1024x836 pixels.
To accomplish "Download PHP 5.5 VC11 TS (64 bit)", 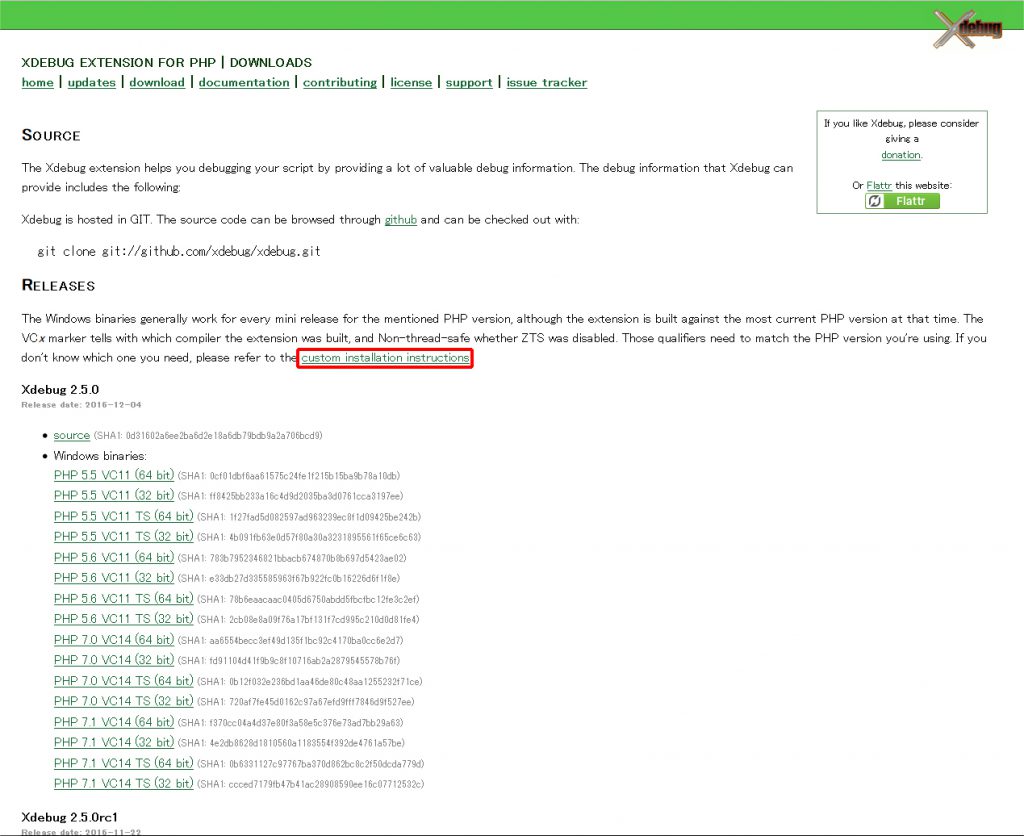I will click(x=123, y=517).
